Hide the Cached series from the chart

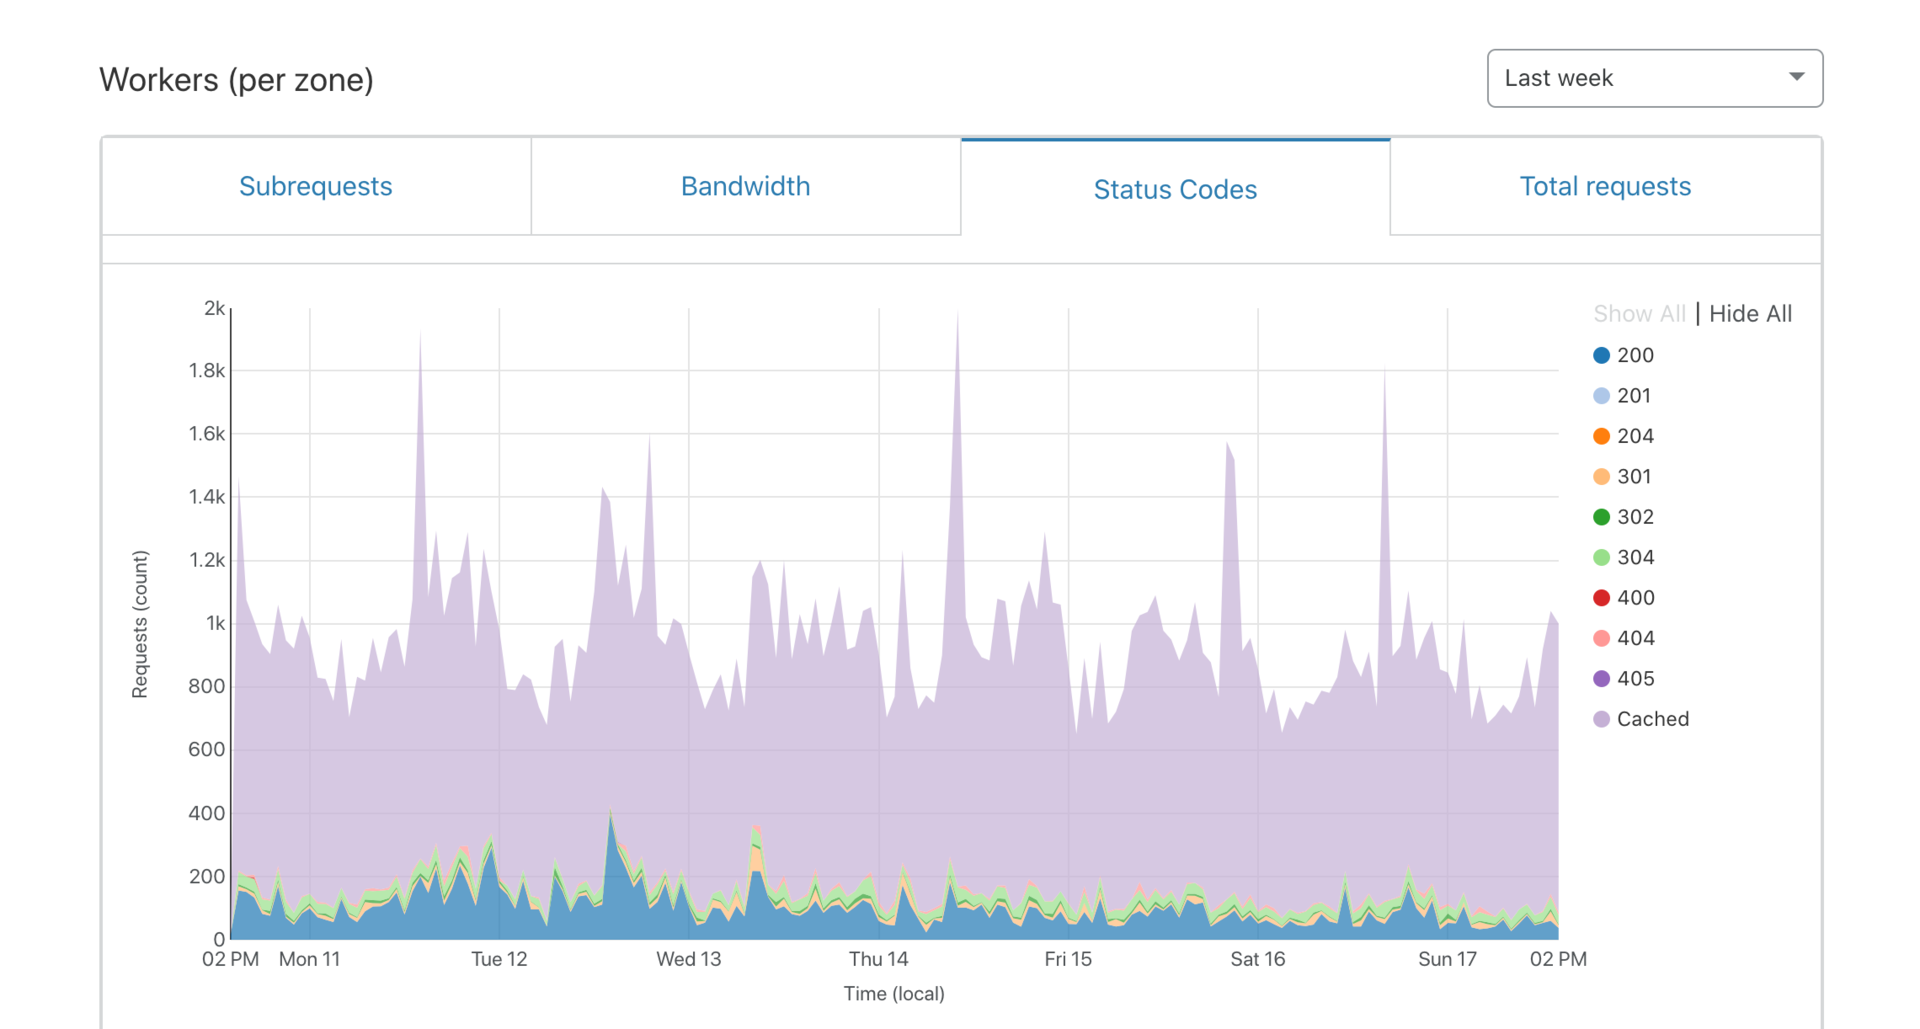point(1602,718)
